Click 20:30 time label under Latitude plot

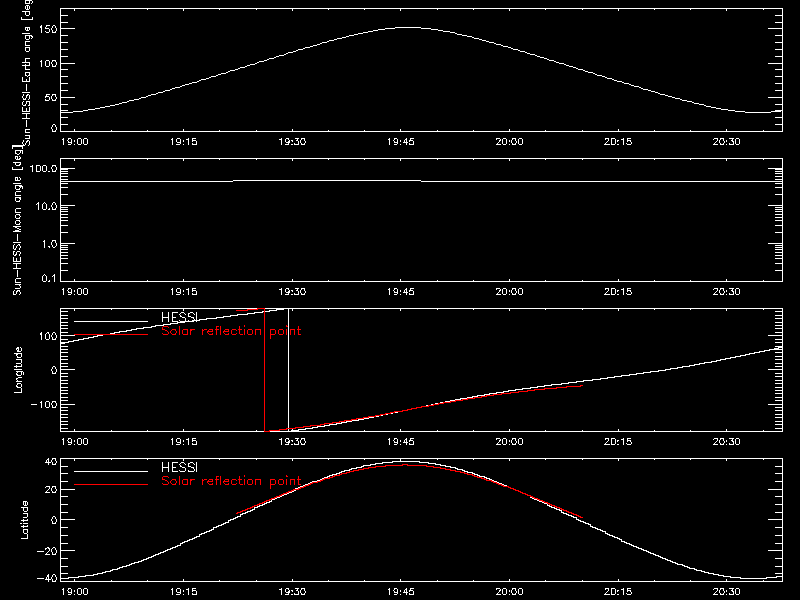point(727,592)
